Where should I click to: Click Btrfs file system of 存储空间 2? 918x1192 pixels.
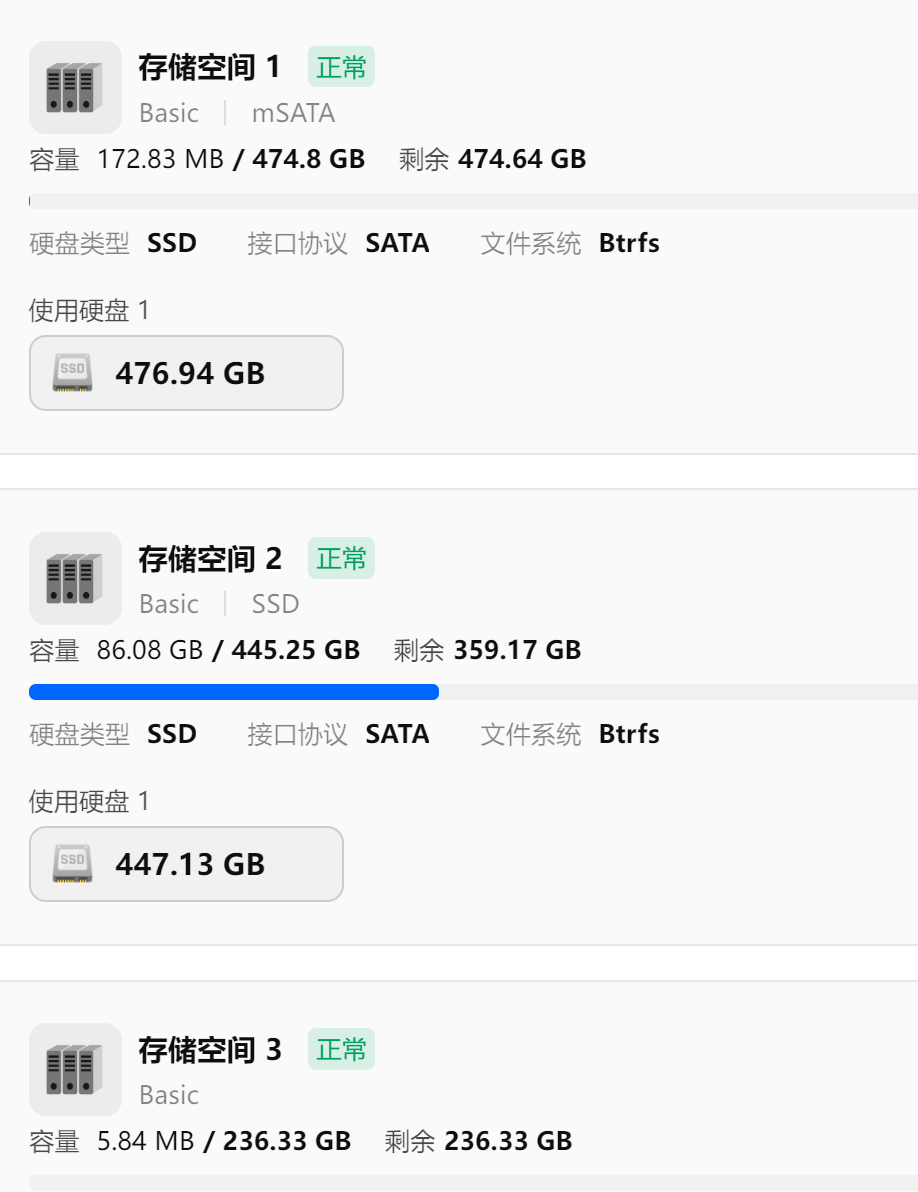[x=629, y=734]
